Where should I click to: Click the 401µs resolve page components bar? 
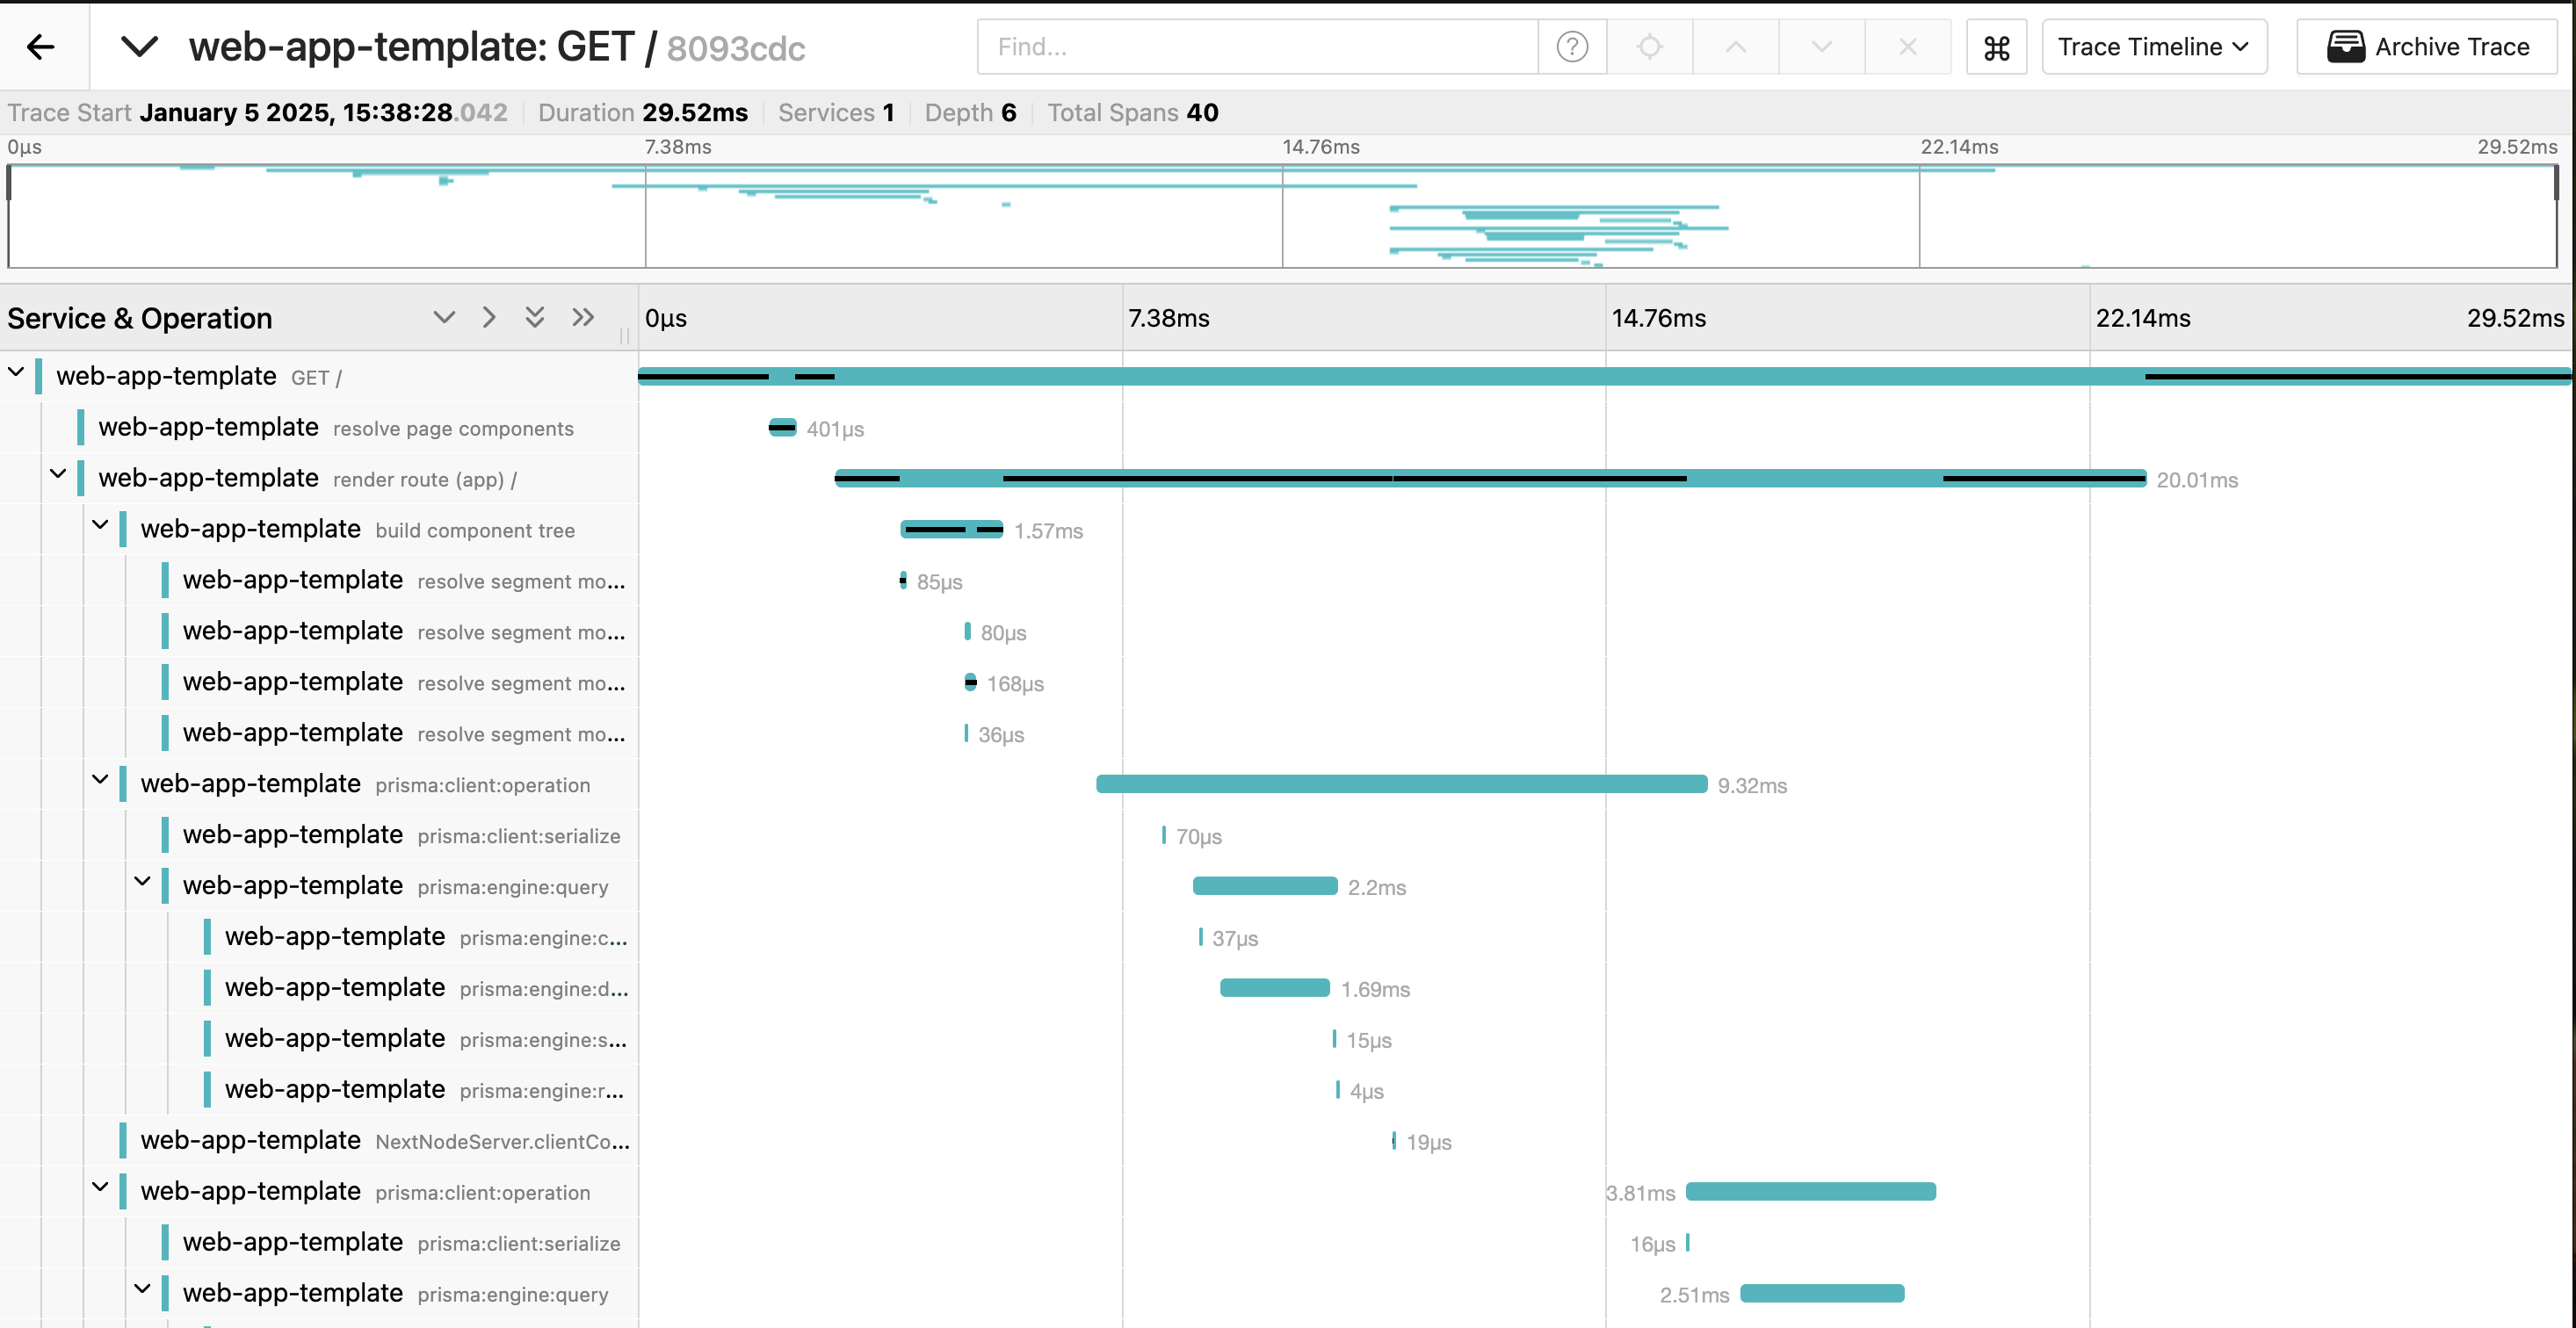coord(782,428)
